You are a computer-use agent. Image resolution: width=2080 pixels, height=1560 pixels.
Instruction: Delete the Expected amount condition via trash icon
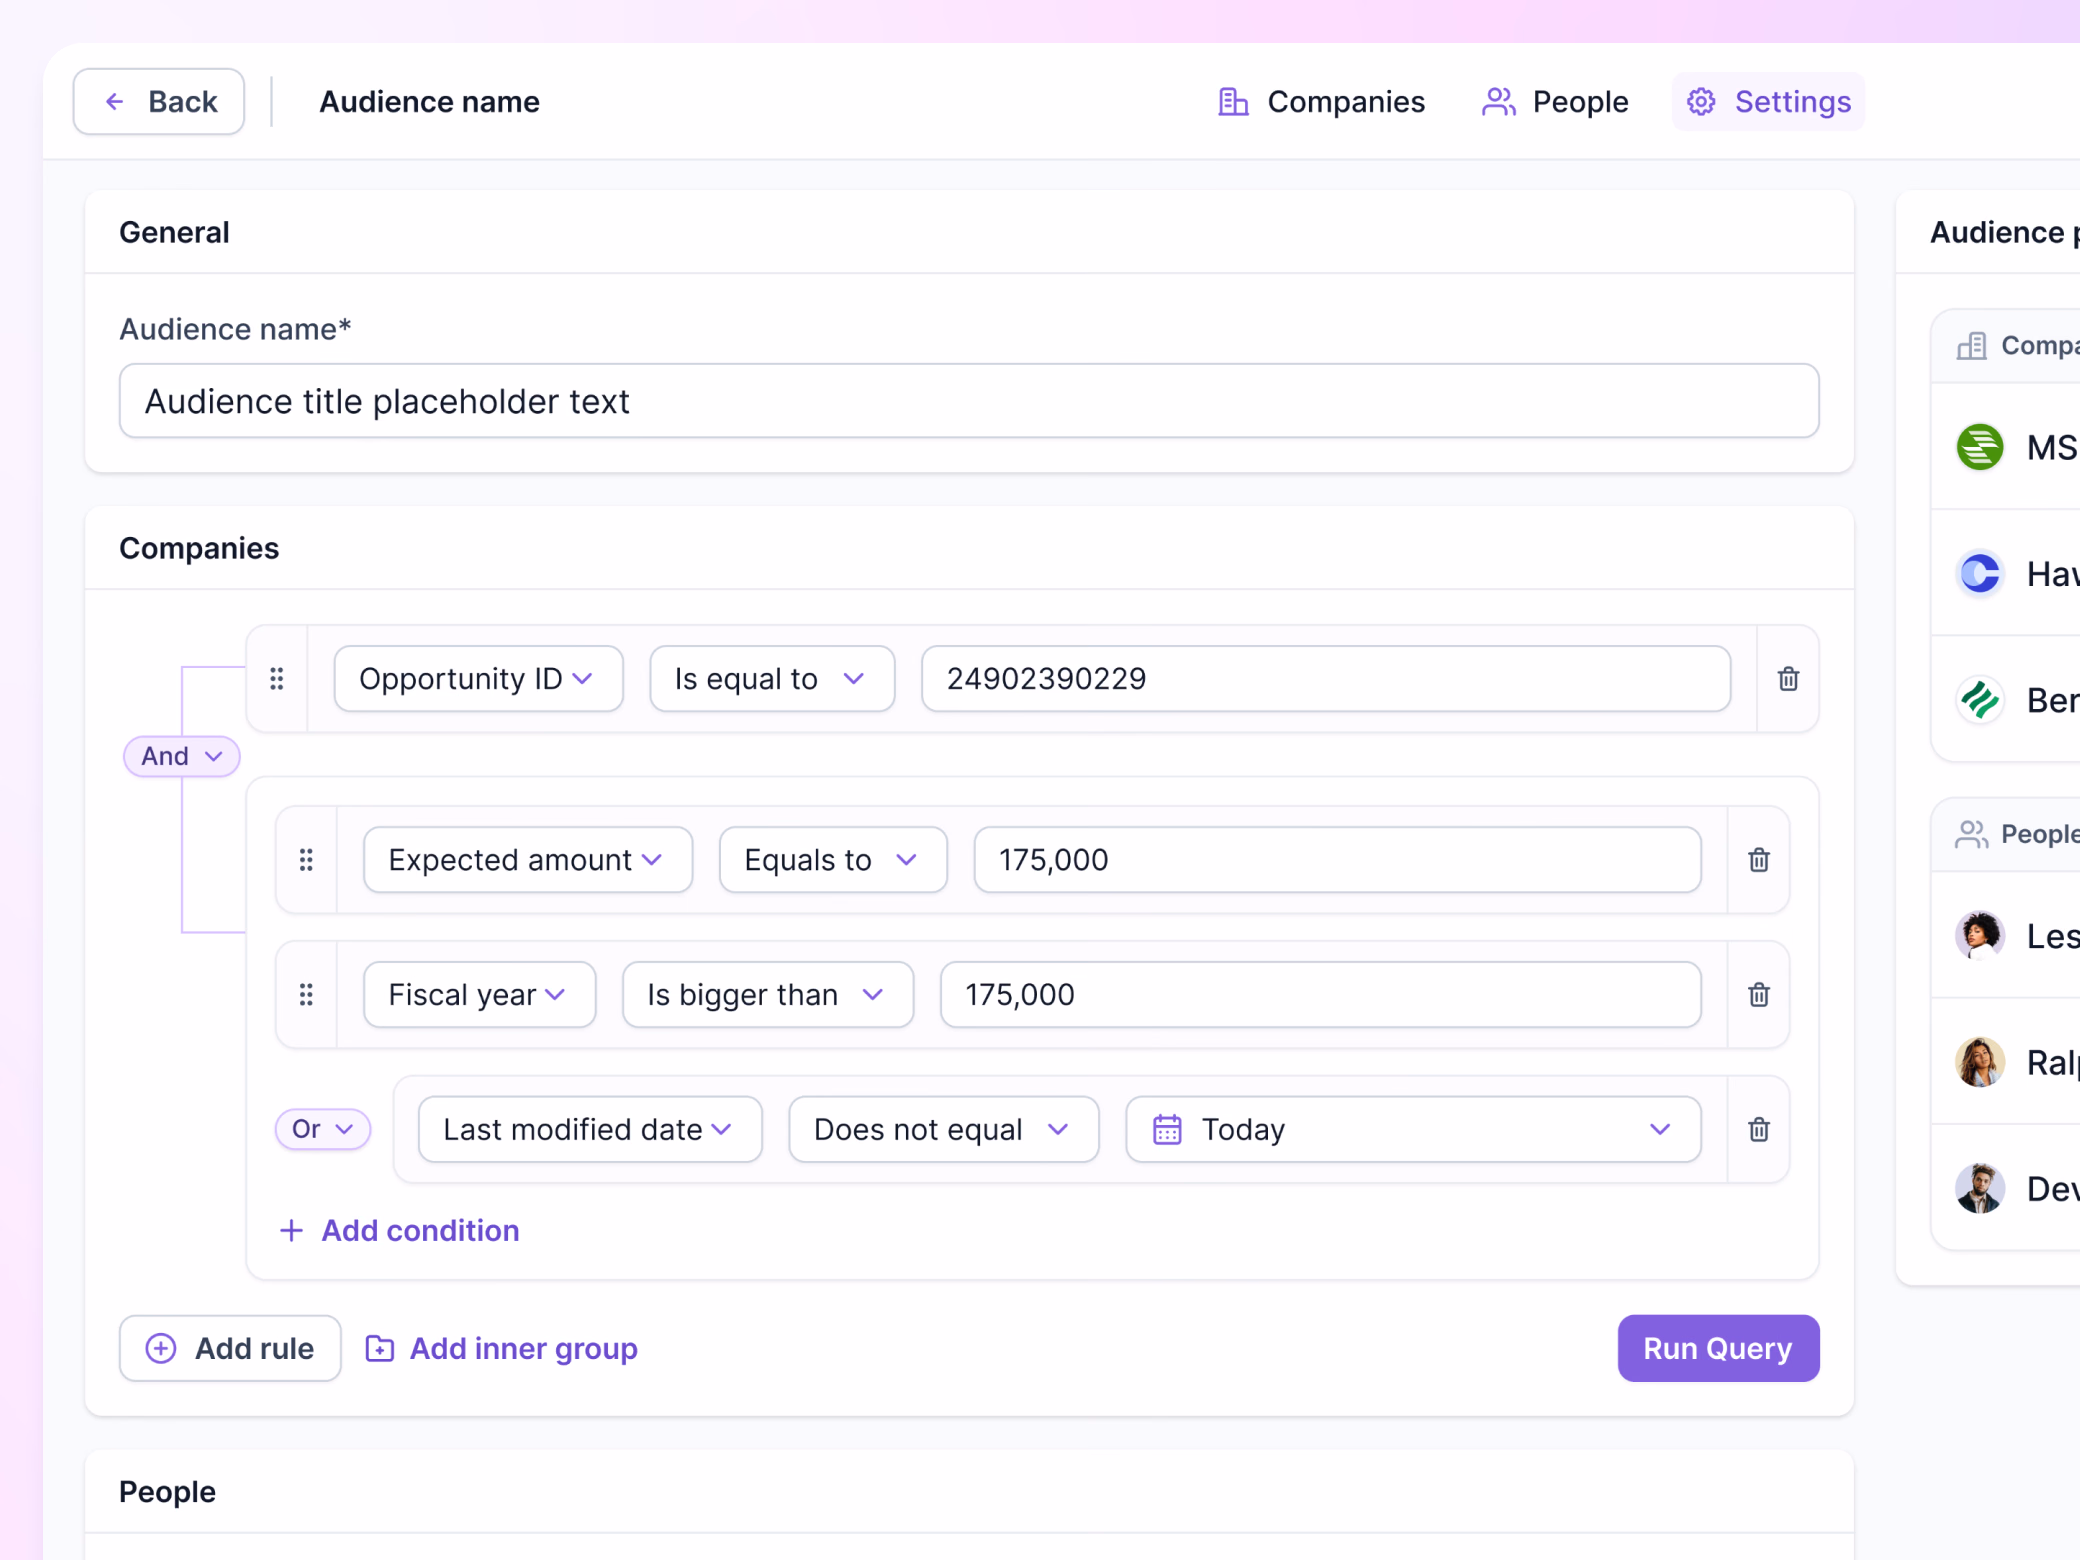(1759, 860)
